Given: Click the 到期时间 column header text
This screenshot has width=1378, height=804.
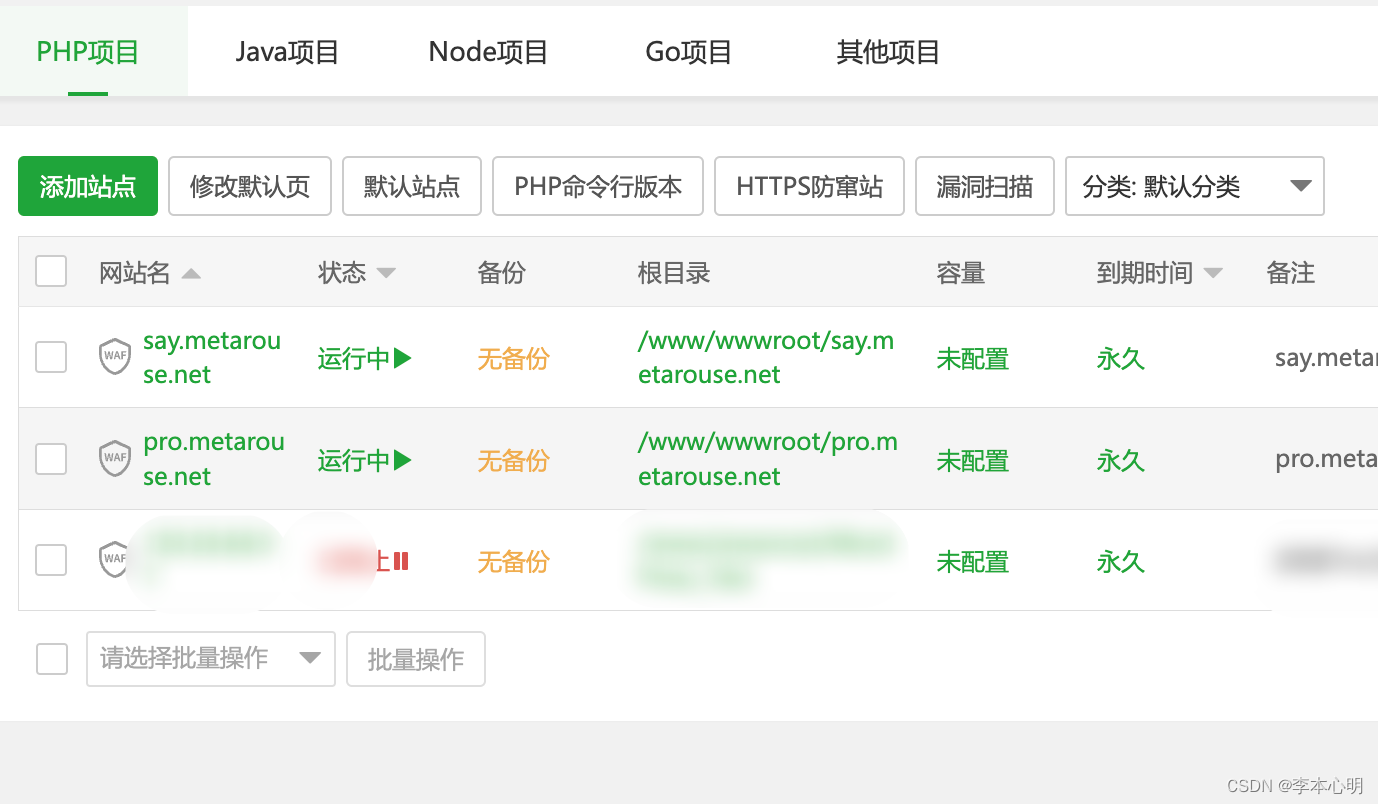Looking at the screenshot, I should click(1145, 272).
